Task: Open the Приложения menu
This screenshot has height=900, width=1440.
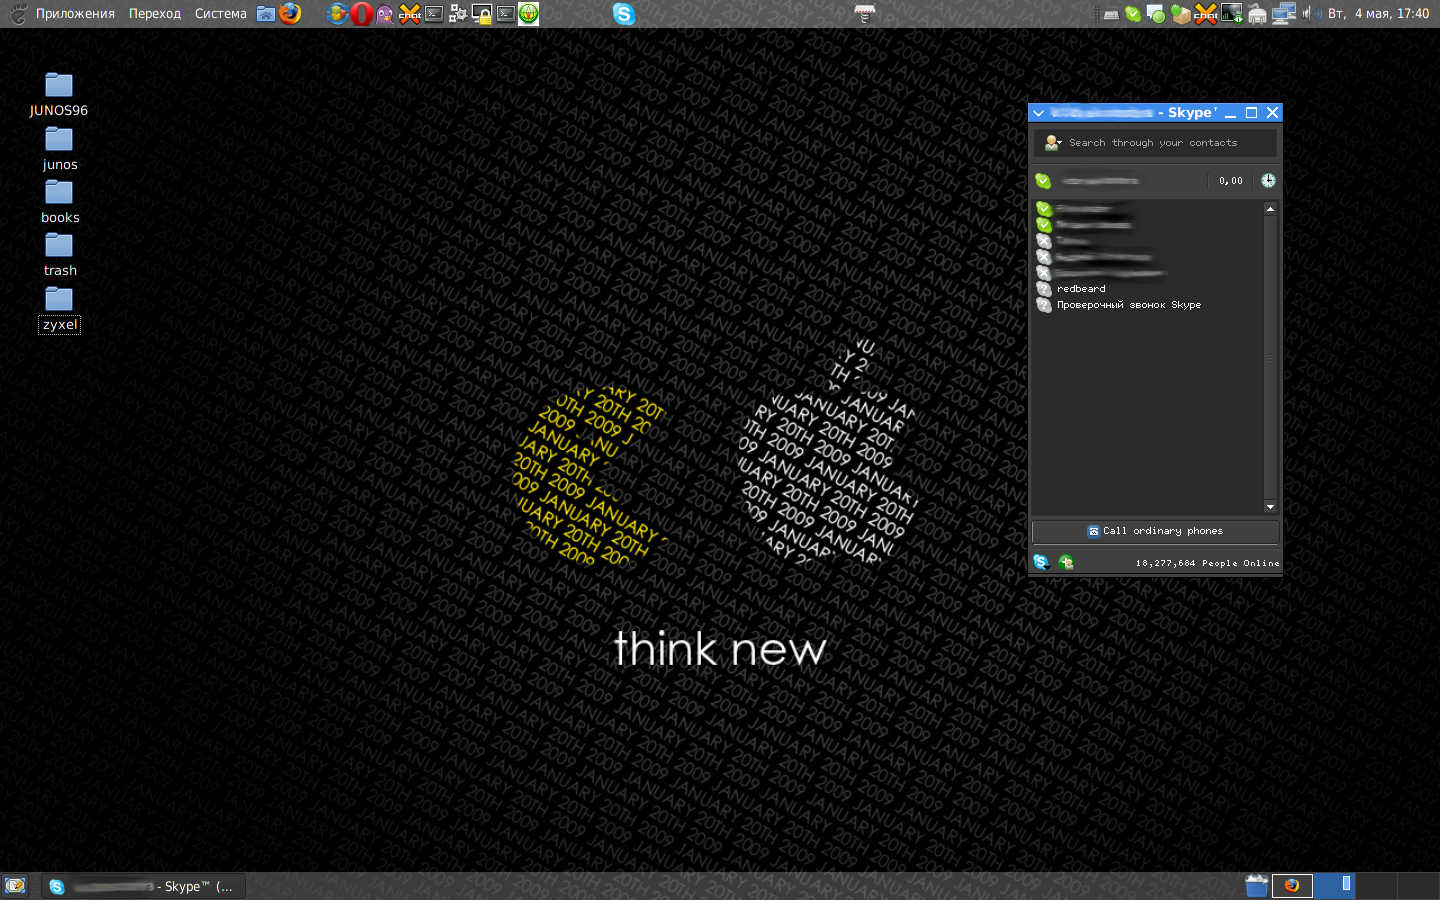Action: pyautogui.click(x=75, y=13)
